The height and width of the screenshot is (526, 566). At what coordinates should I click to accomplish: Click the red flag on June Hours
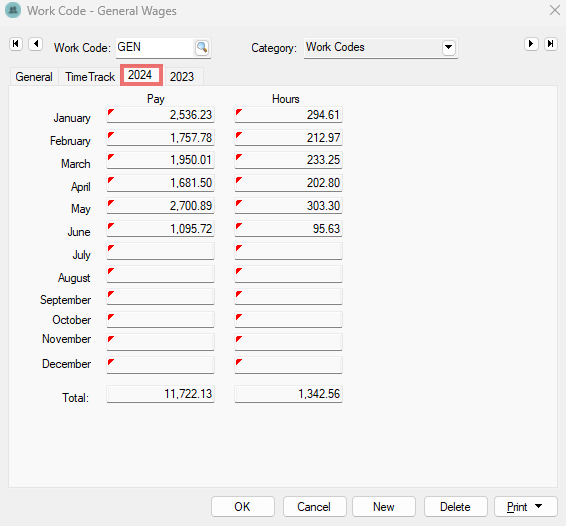click(239, 226)
